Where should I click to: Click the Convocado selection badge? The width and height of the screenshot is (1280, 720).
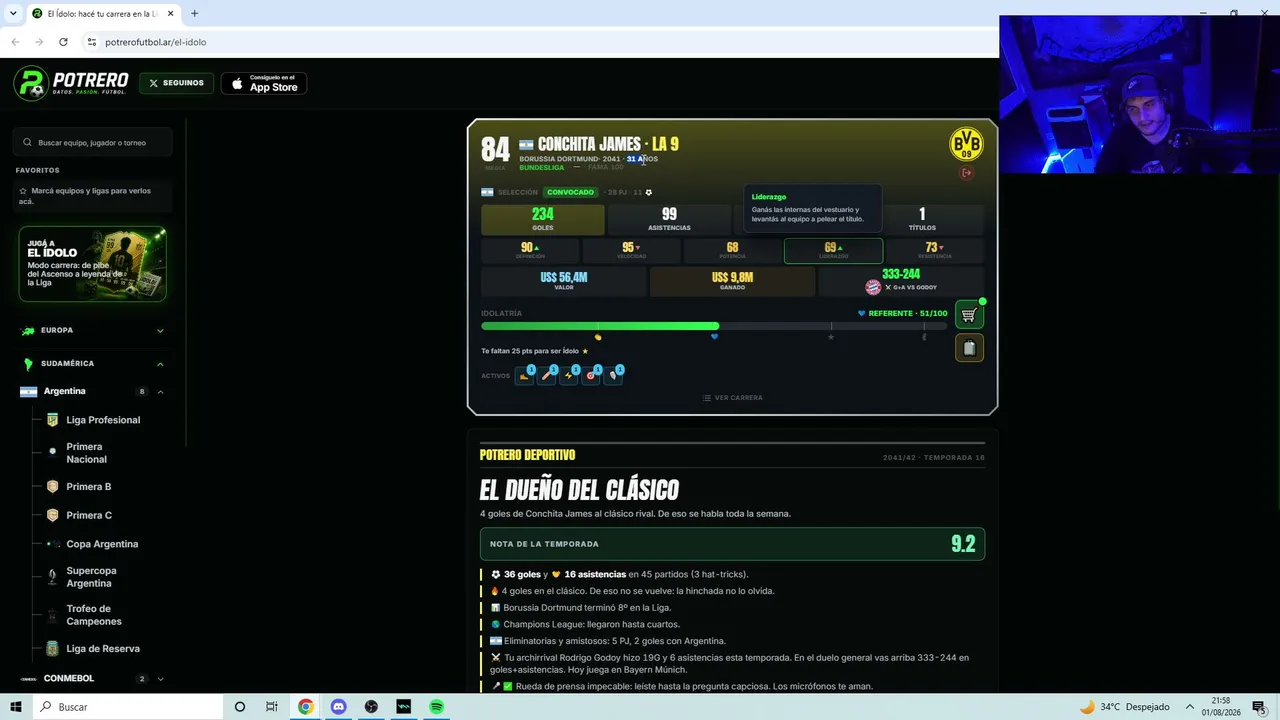pyautogui.click(x=571, y=192)
